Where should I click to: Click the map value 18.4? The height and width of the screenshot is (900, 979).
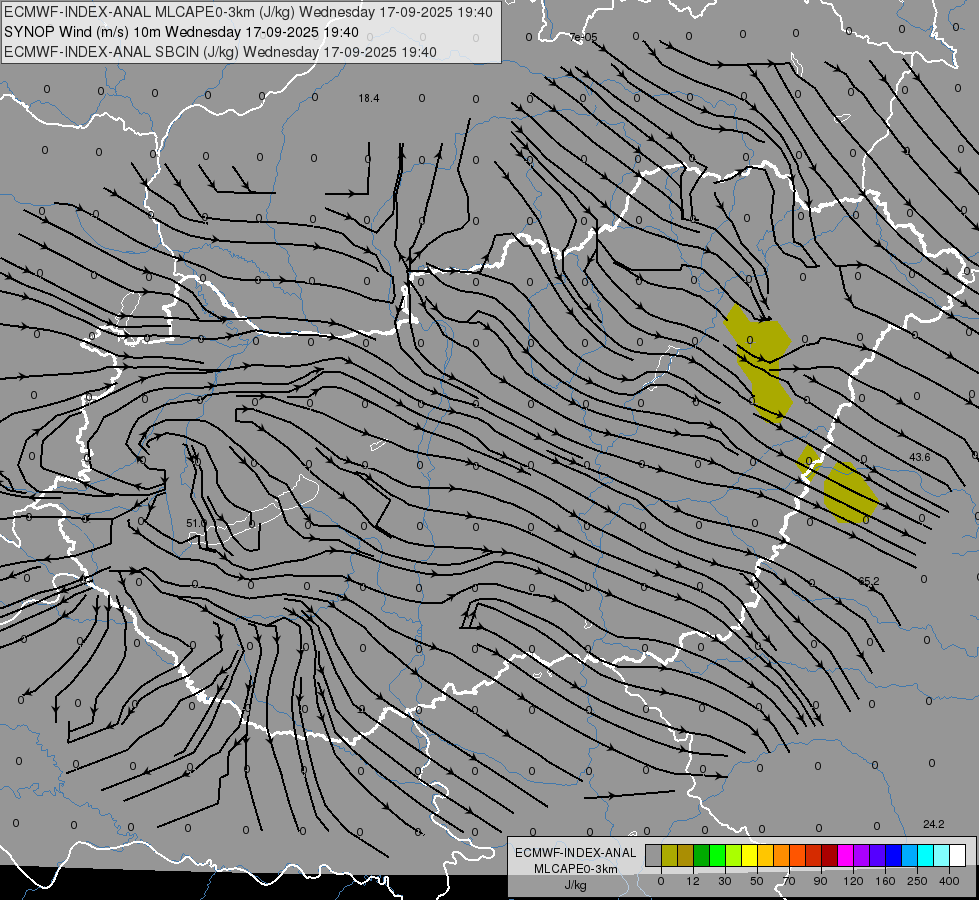[369, 98]
